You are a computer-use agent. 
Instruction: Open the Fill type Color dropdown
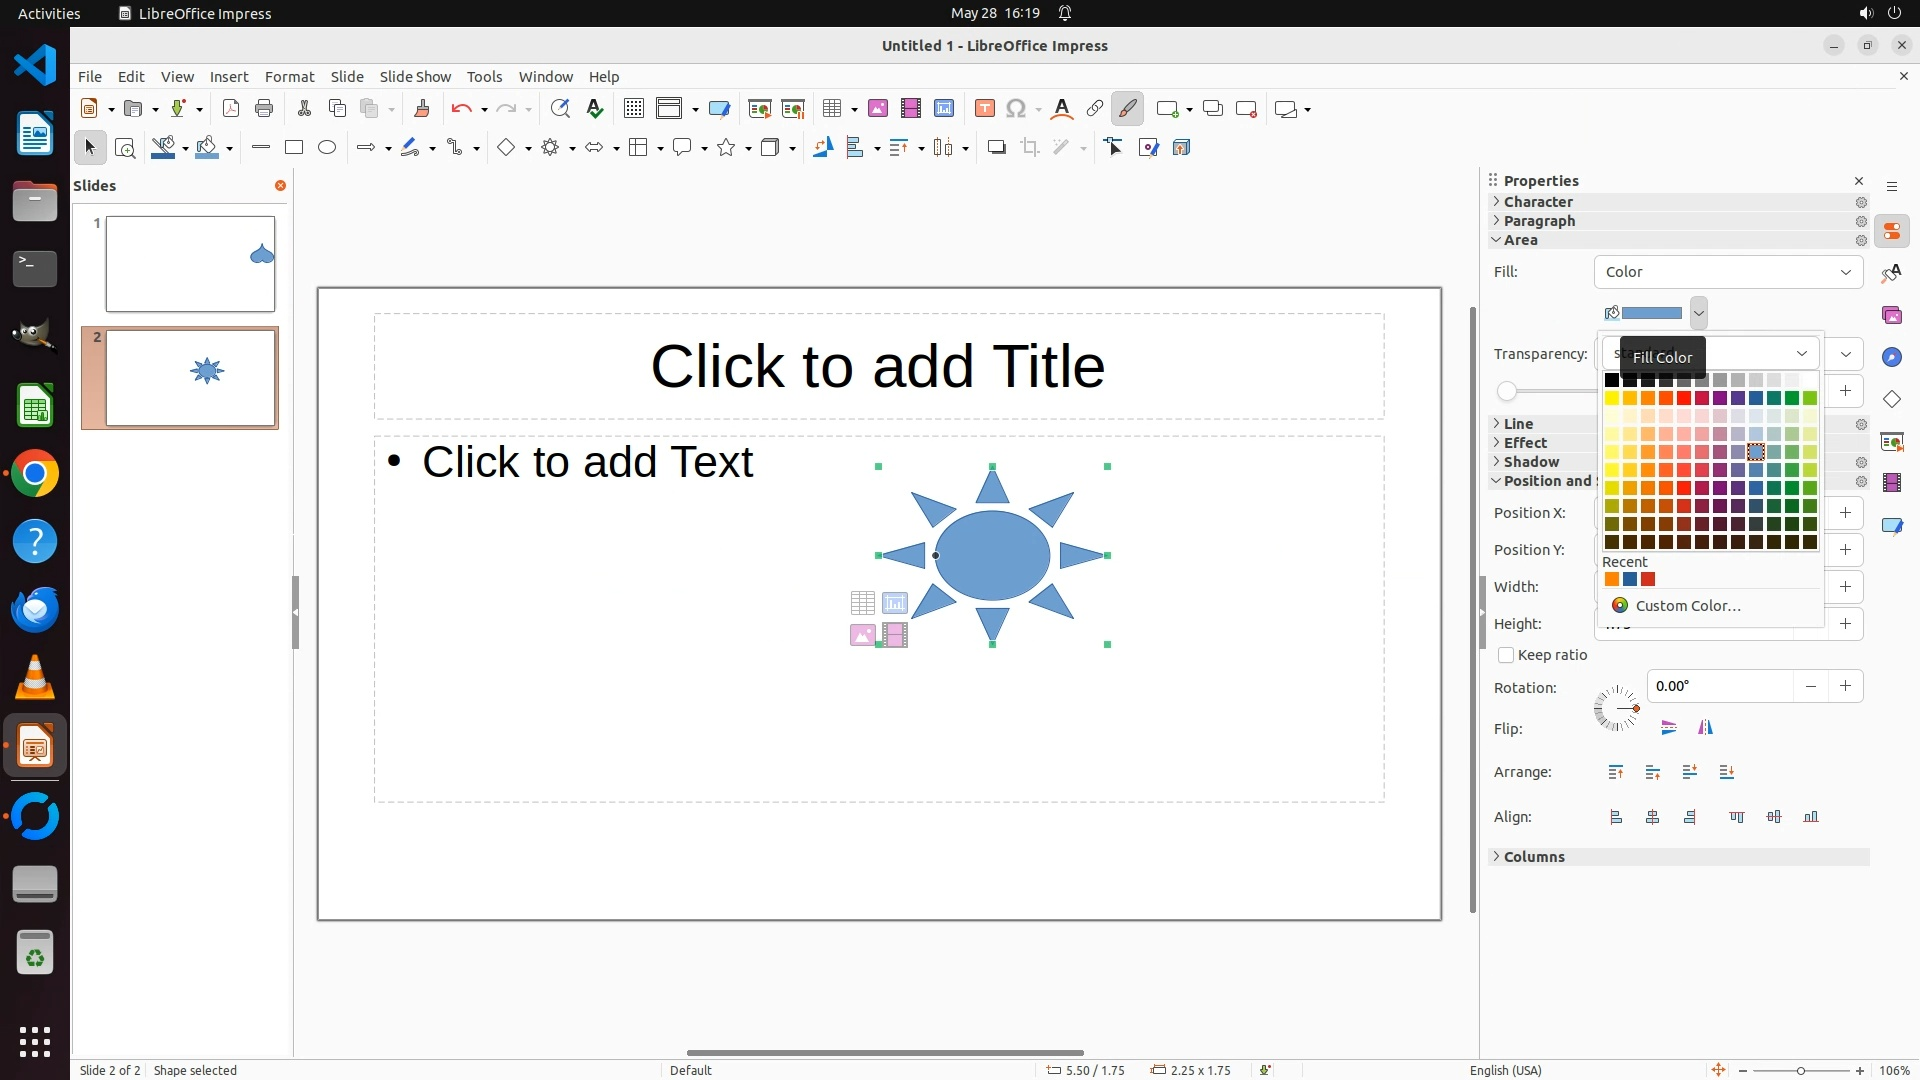(1727, 272)
